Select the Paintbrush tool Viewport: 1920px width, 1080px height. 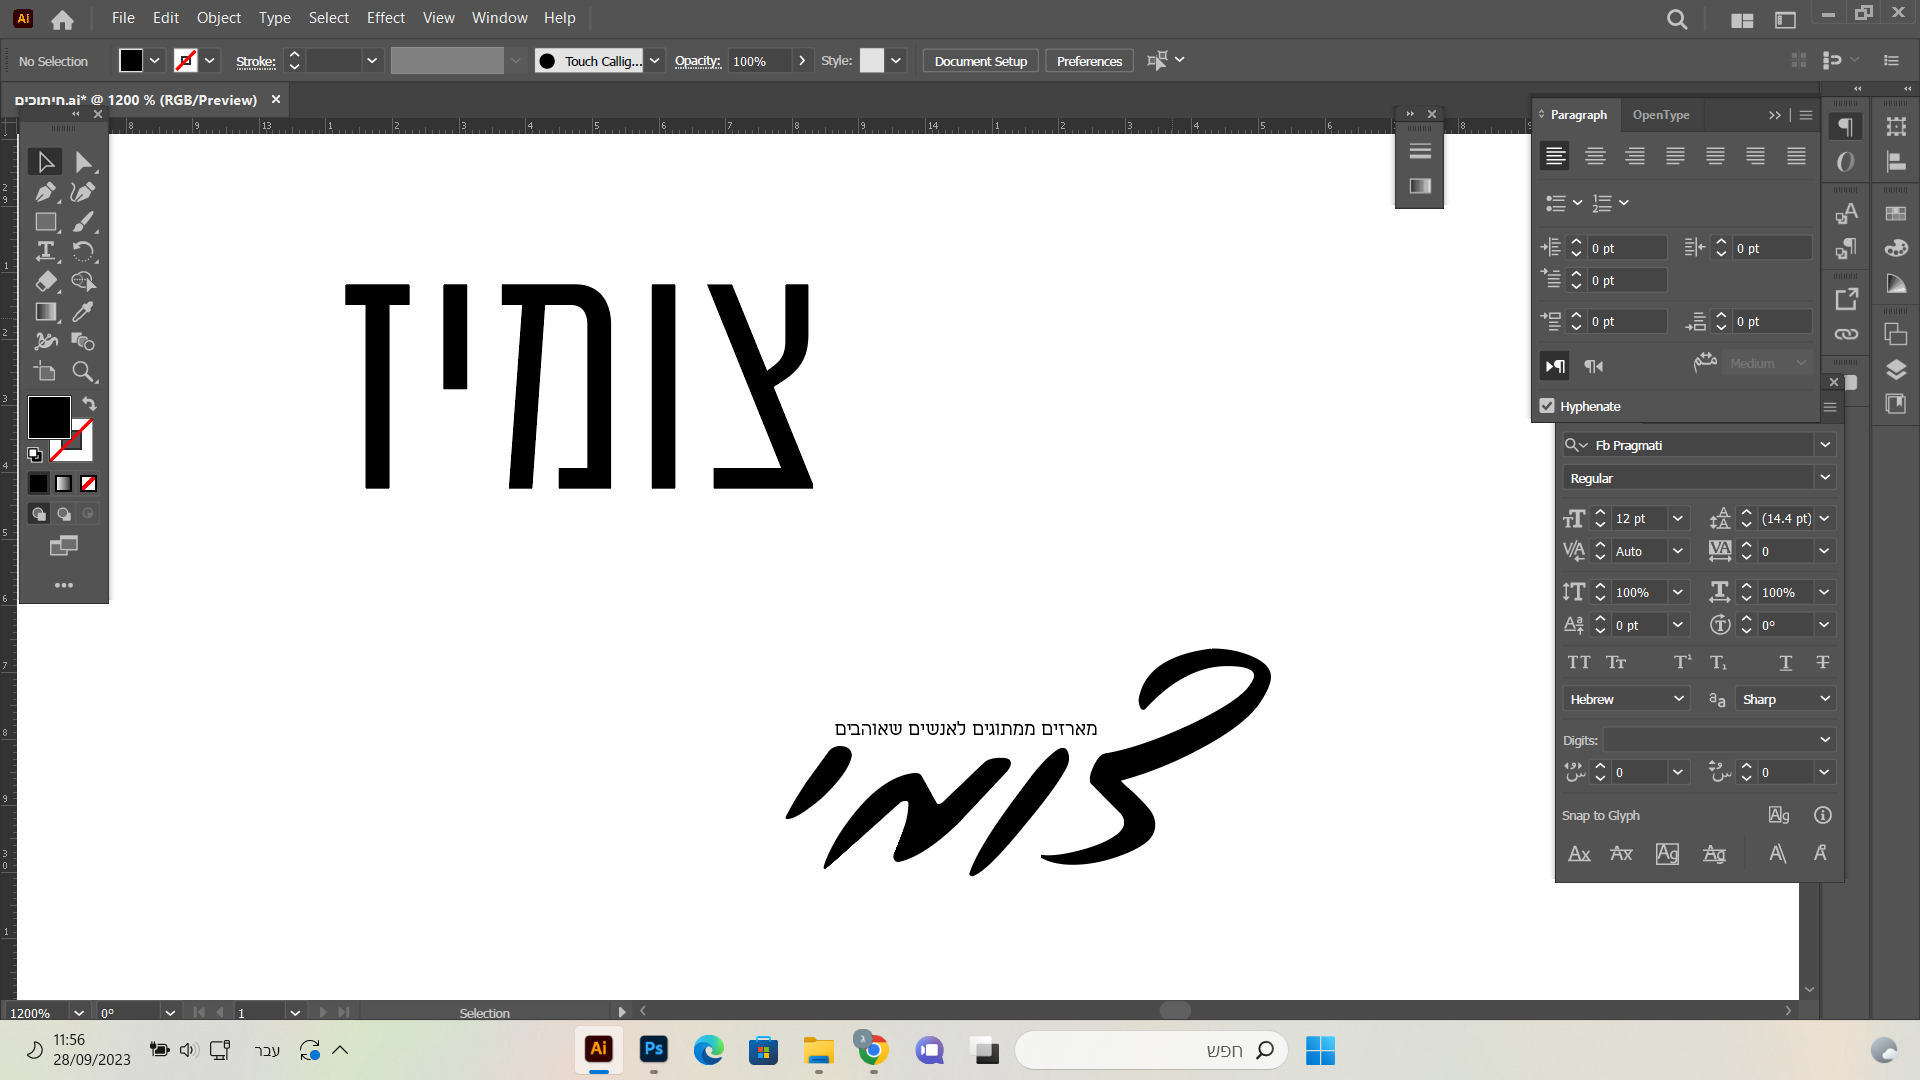tap(85, 222)
